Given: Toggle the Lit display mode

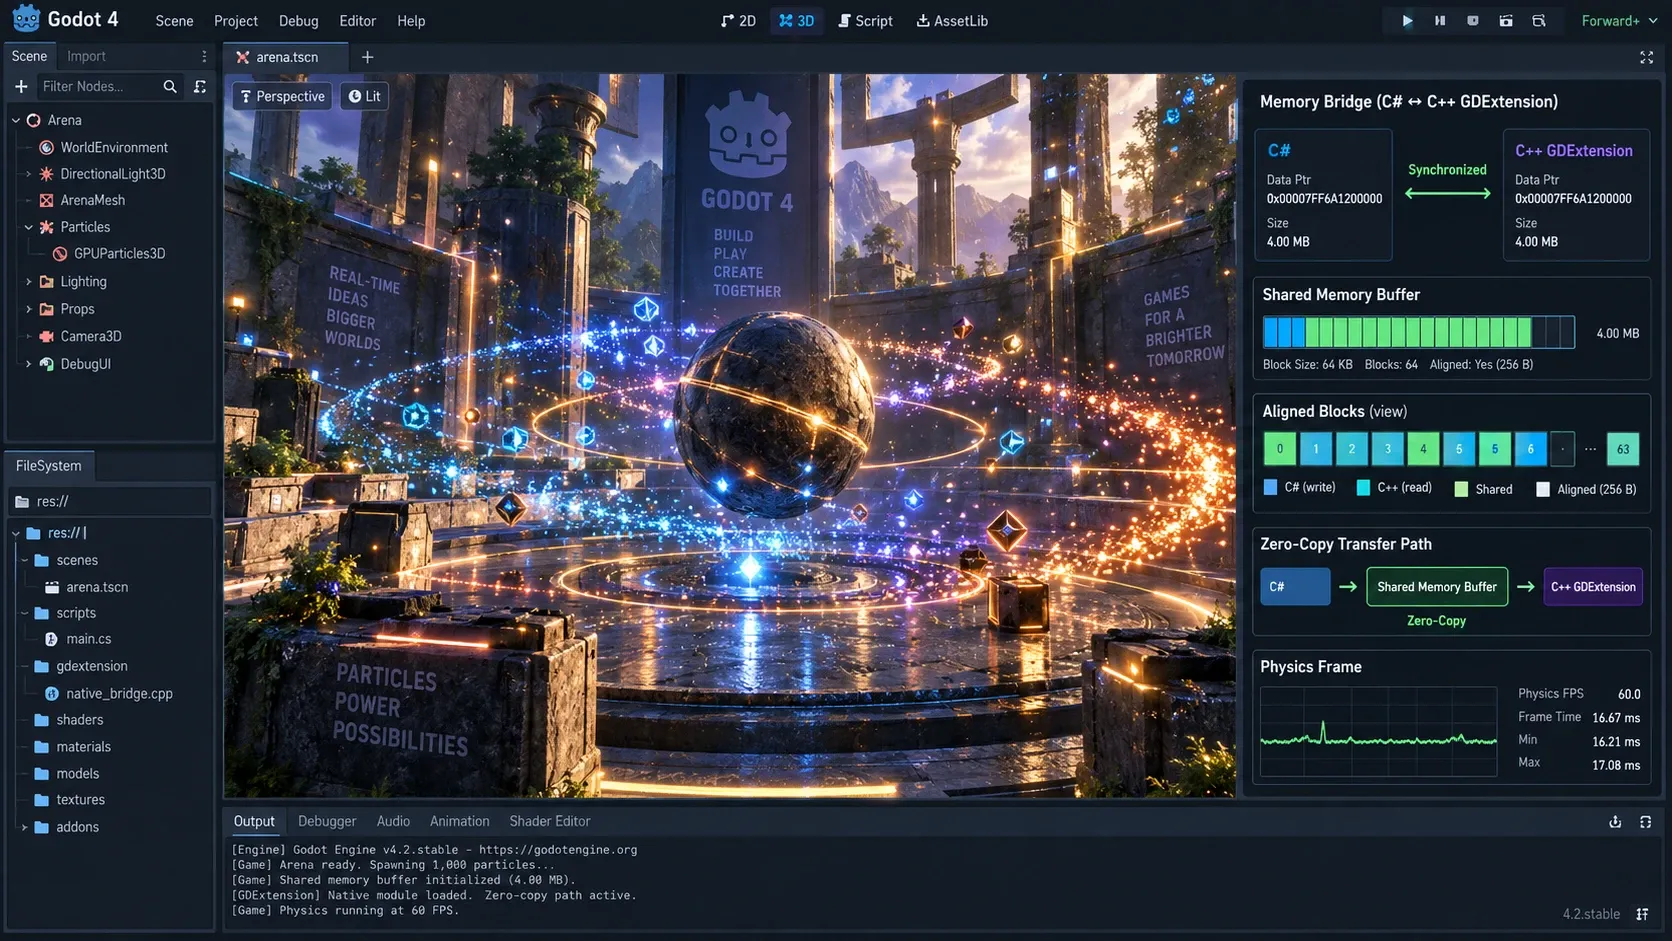Looking at the screenshot, I should point(364,96).
